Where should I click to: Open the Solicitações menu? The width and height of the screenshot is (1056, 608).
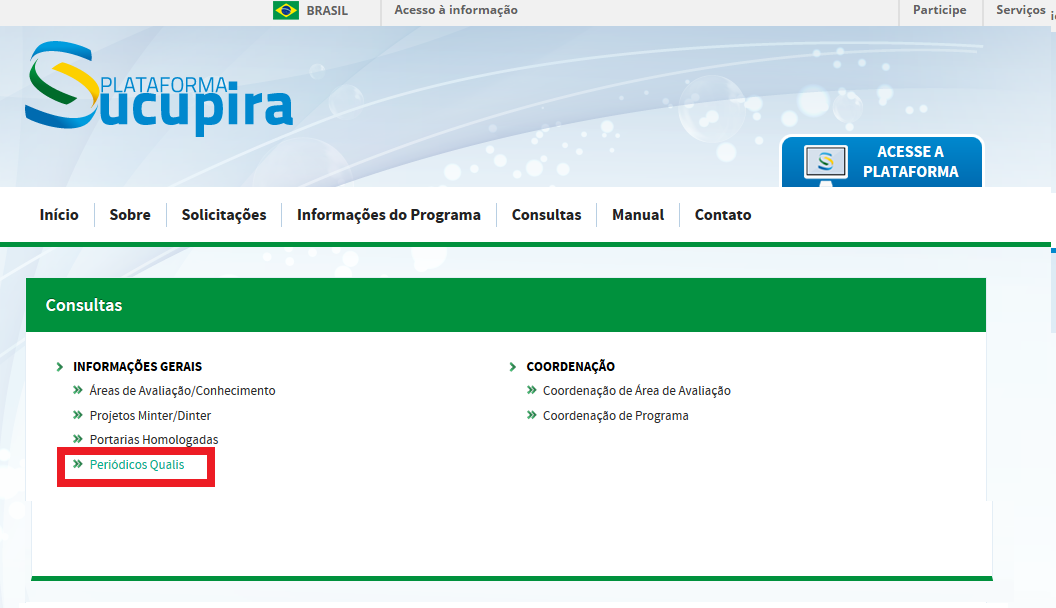pyautogui.click(x=224, y=215)
